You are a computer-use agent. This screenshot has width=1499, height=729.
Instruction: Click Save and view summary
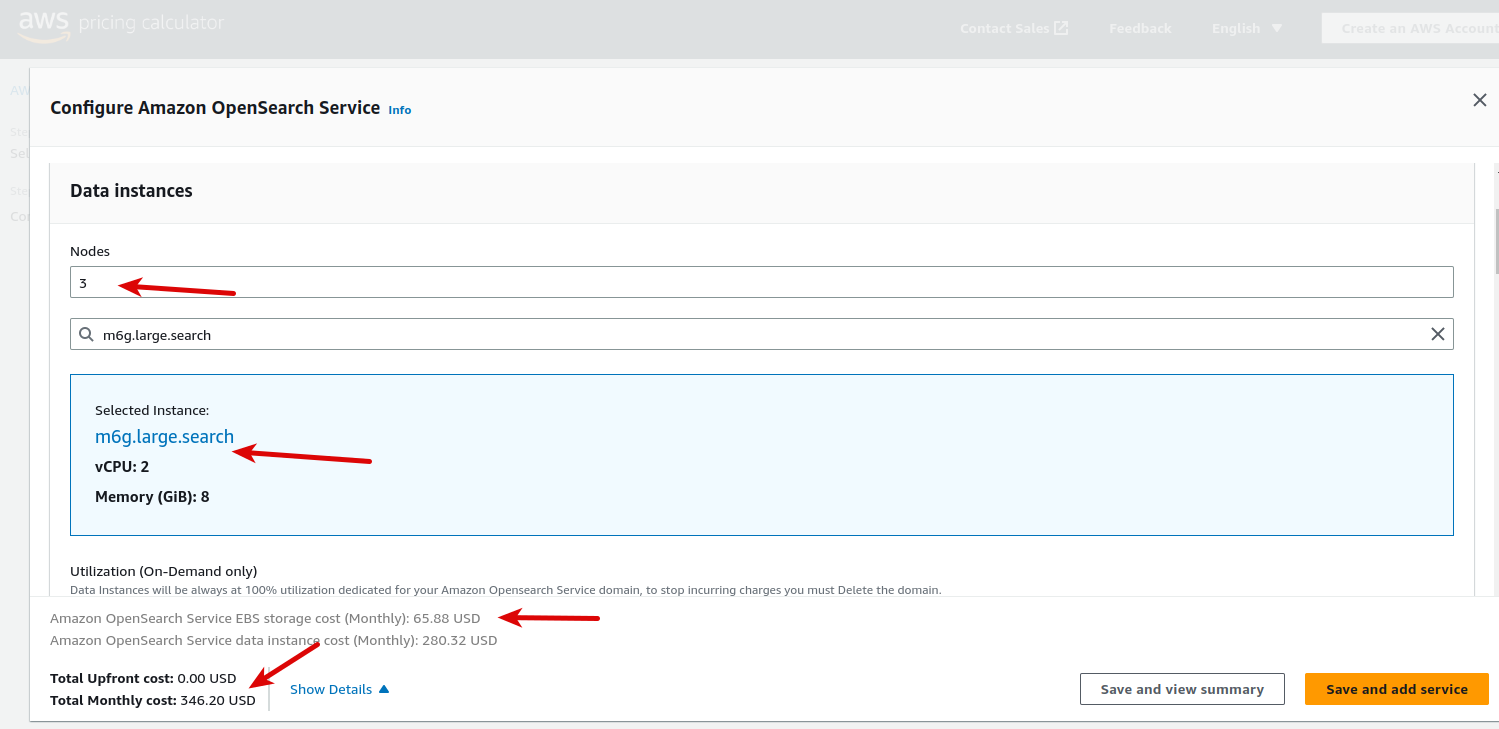pos(1182,689)
